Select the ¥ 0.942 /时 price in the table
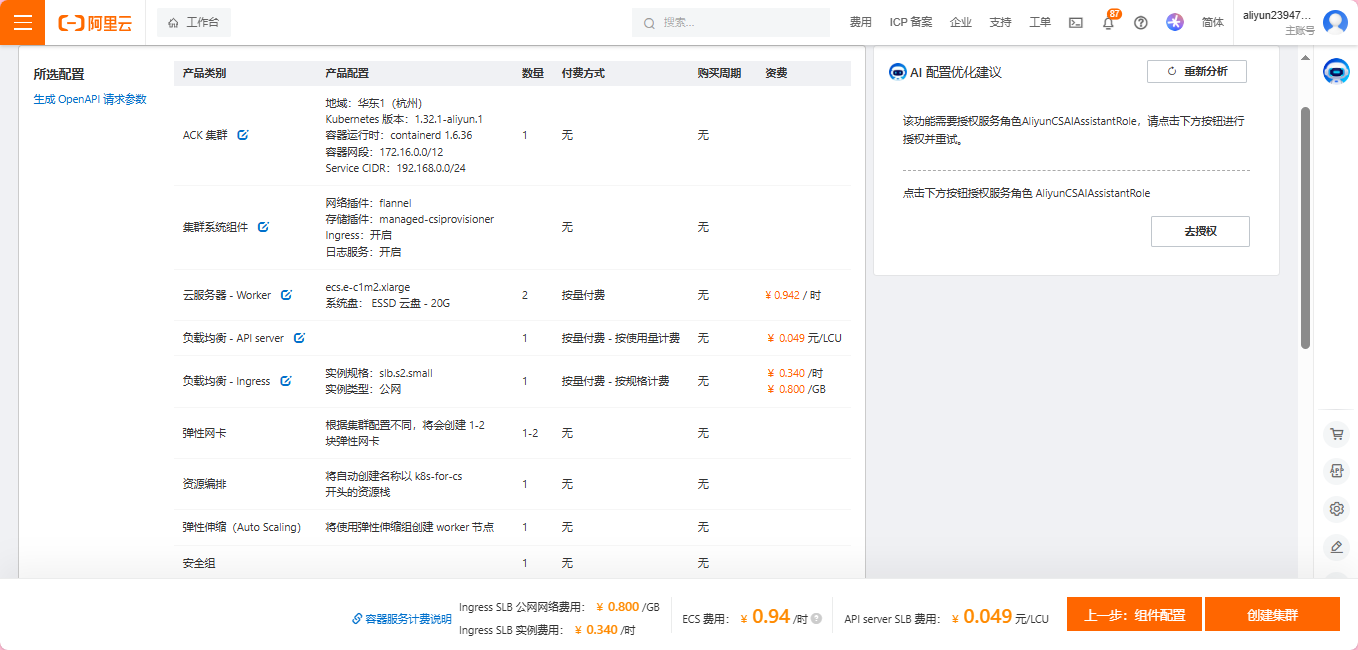This screenshot has height=650, width=1358. [x=793, y=295]
